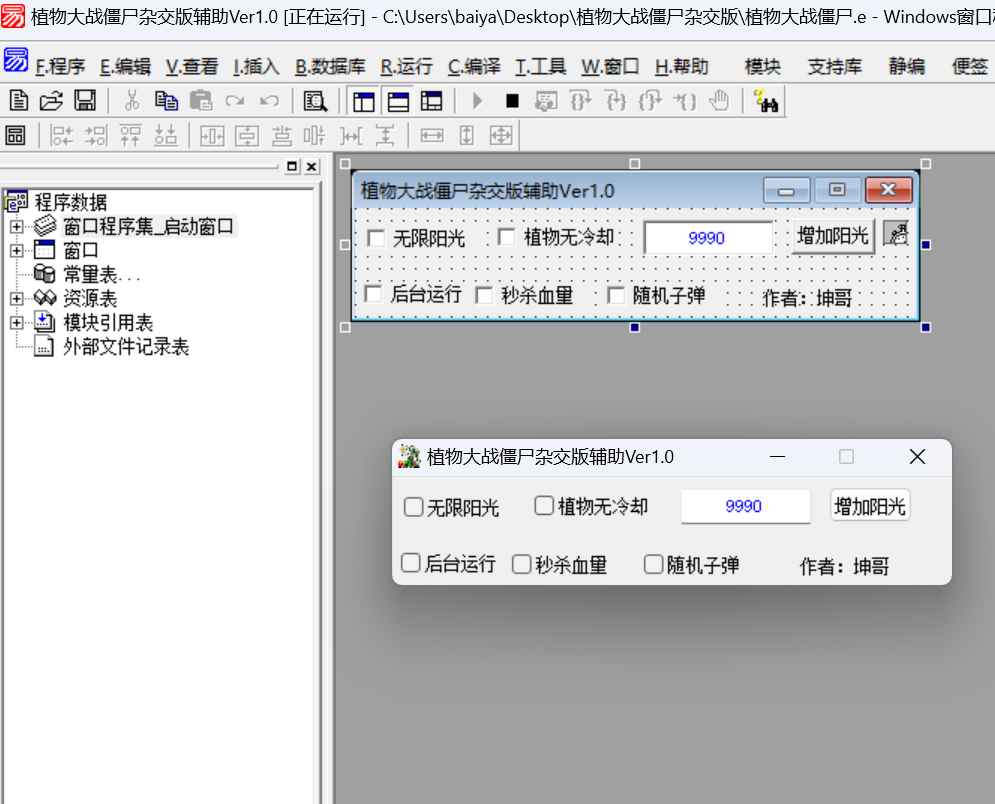Screen dimensions: 995x804
Task: Enable 无限阳光 checkbox in the running window
Action: tap(413, 507)
